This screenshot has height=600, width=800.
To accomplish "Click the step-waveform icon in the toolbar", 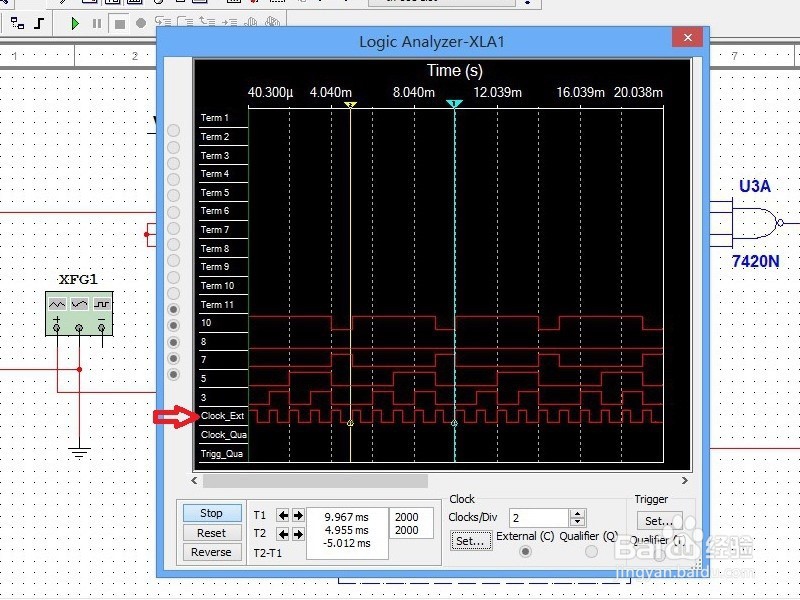I will (x=39, y=23).
